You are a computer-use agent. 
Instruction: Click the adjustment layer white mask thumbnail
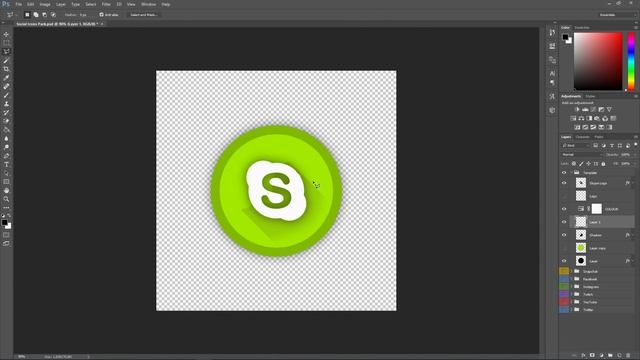(x=597, y=209)
